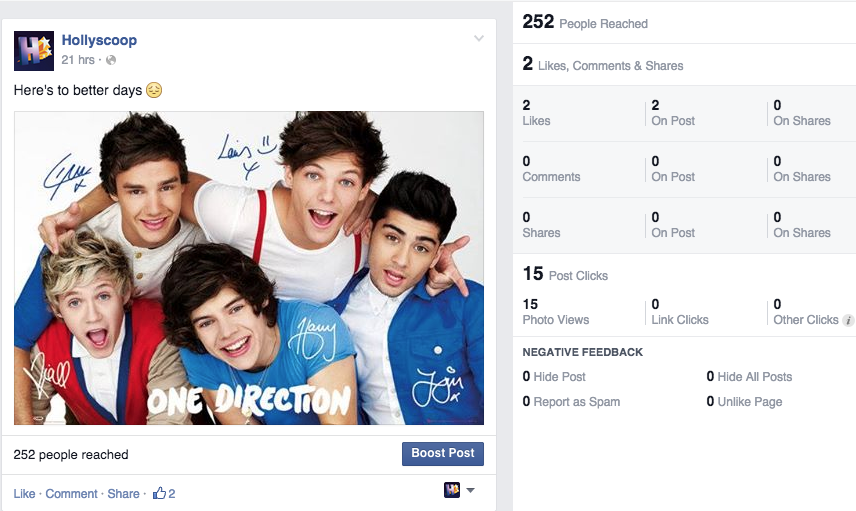Select the 15 Post Clicks heading

[565, 274]
